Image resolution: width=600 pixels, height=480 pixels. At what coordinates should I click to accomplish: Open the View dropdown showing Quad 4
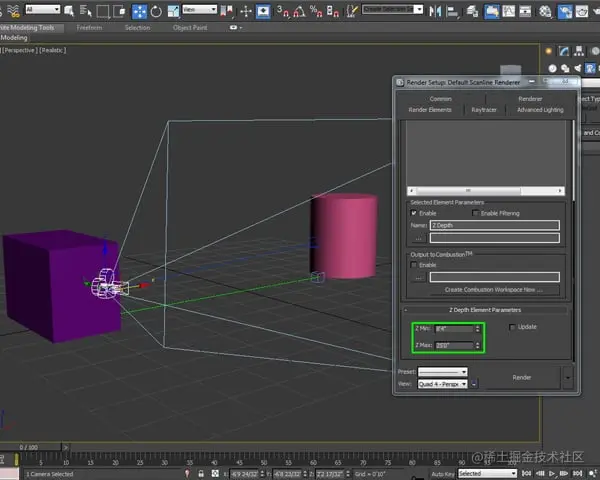pyautogui.click(x=443, y=384)
